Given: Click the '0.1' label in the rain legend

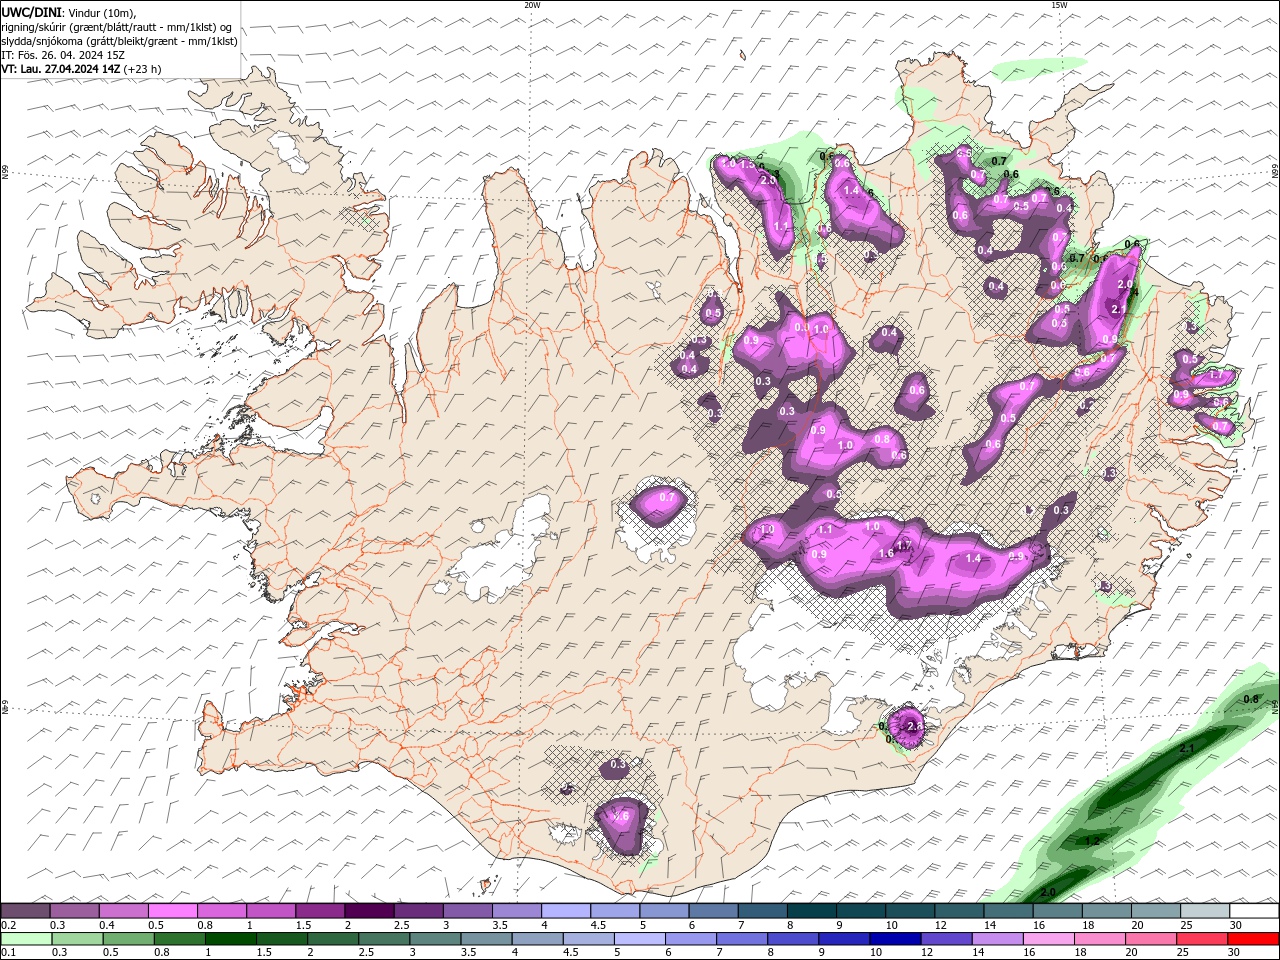Looking at the screenshot, I should tap(8, 953).
